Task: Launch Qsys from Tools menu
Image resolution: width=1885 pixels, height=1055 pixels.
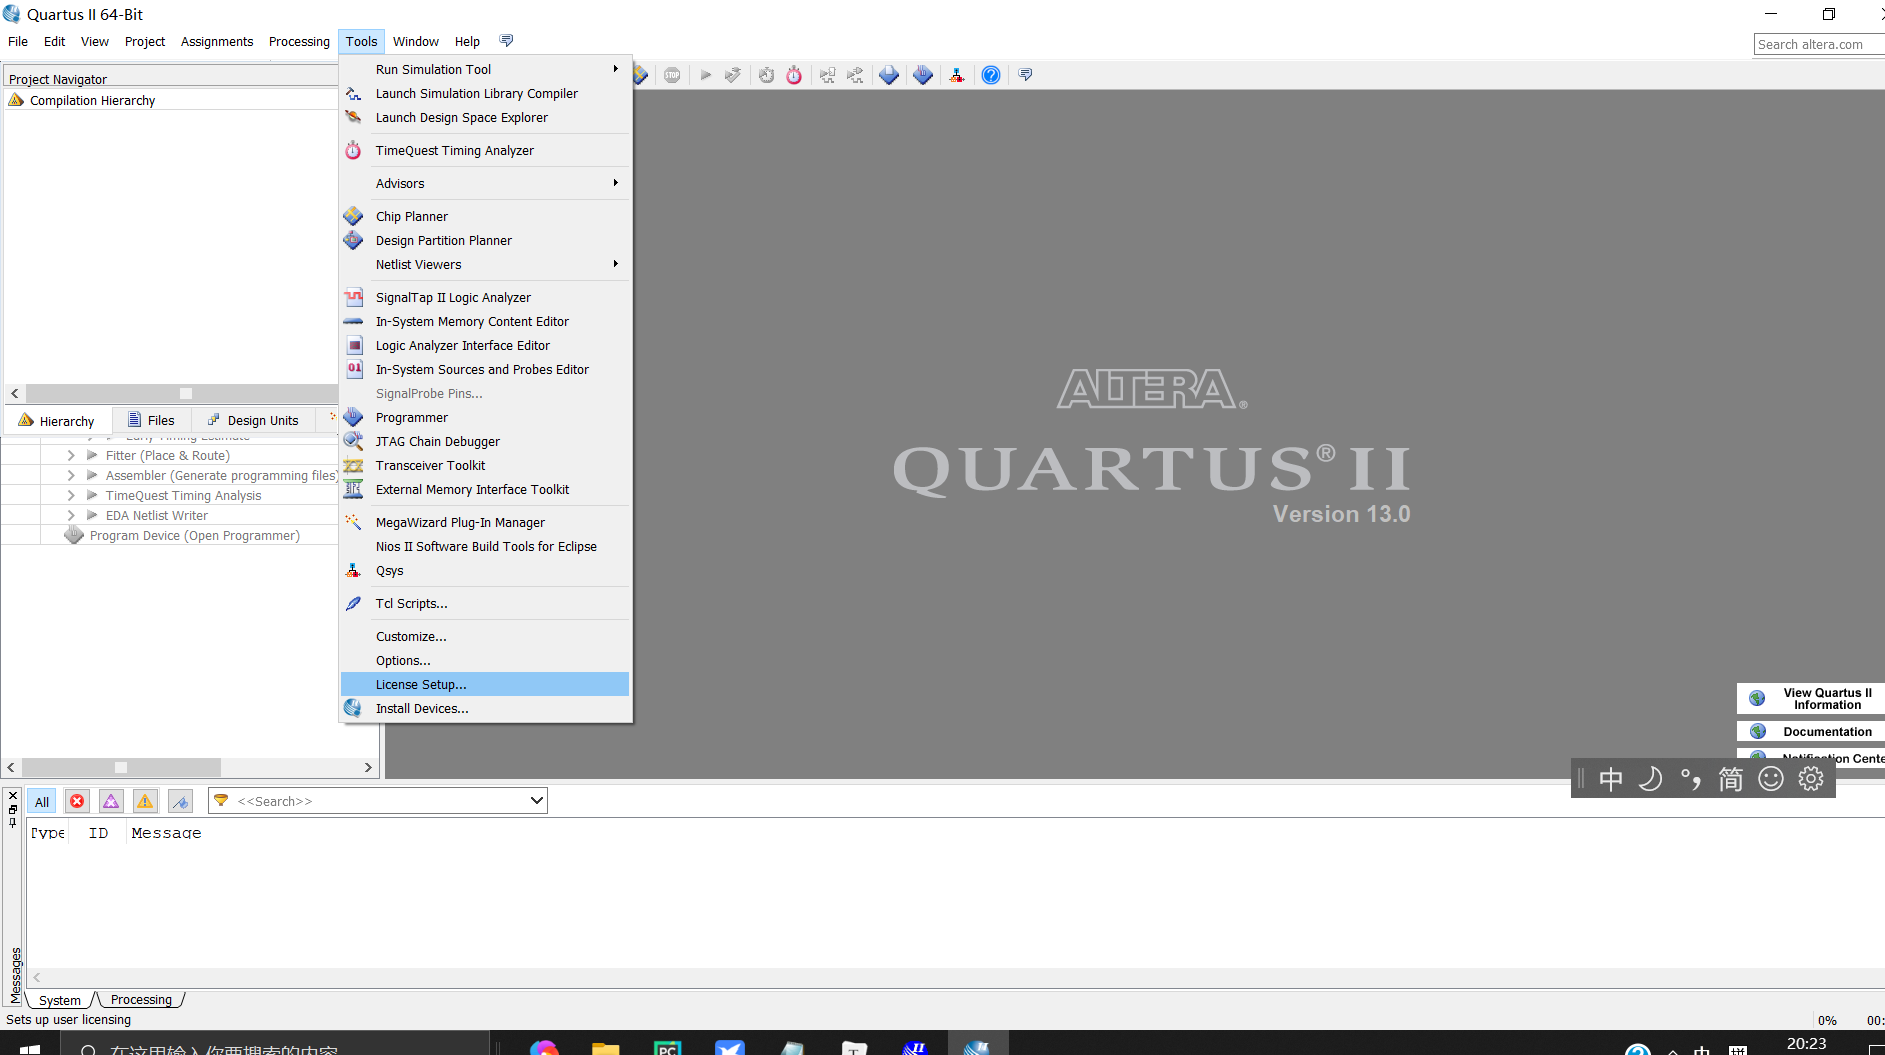Action: [485, 571]
